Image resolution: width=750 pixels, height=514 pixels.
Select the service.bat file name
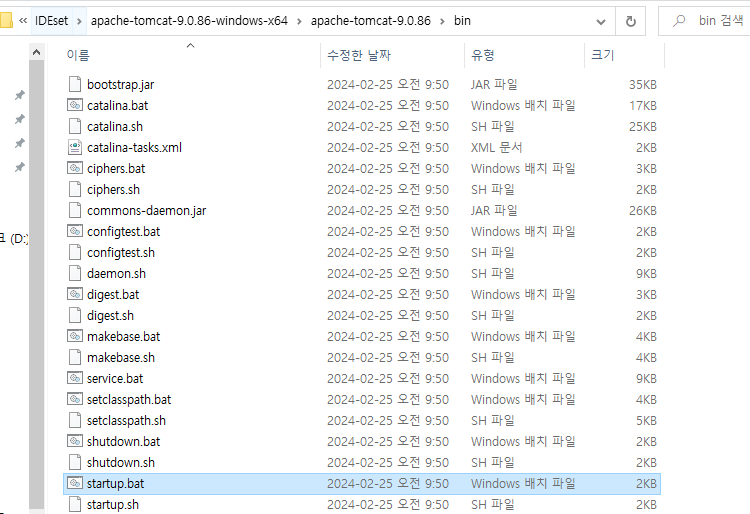coord(115,379)
